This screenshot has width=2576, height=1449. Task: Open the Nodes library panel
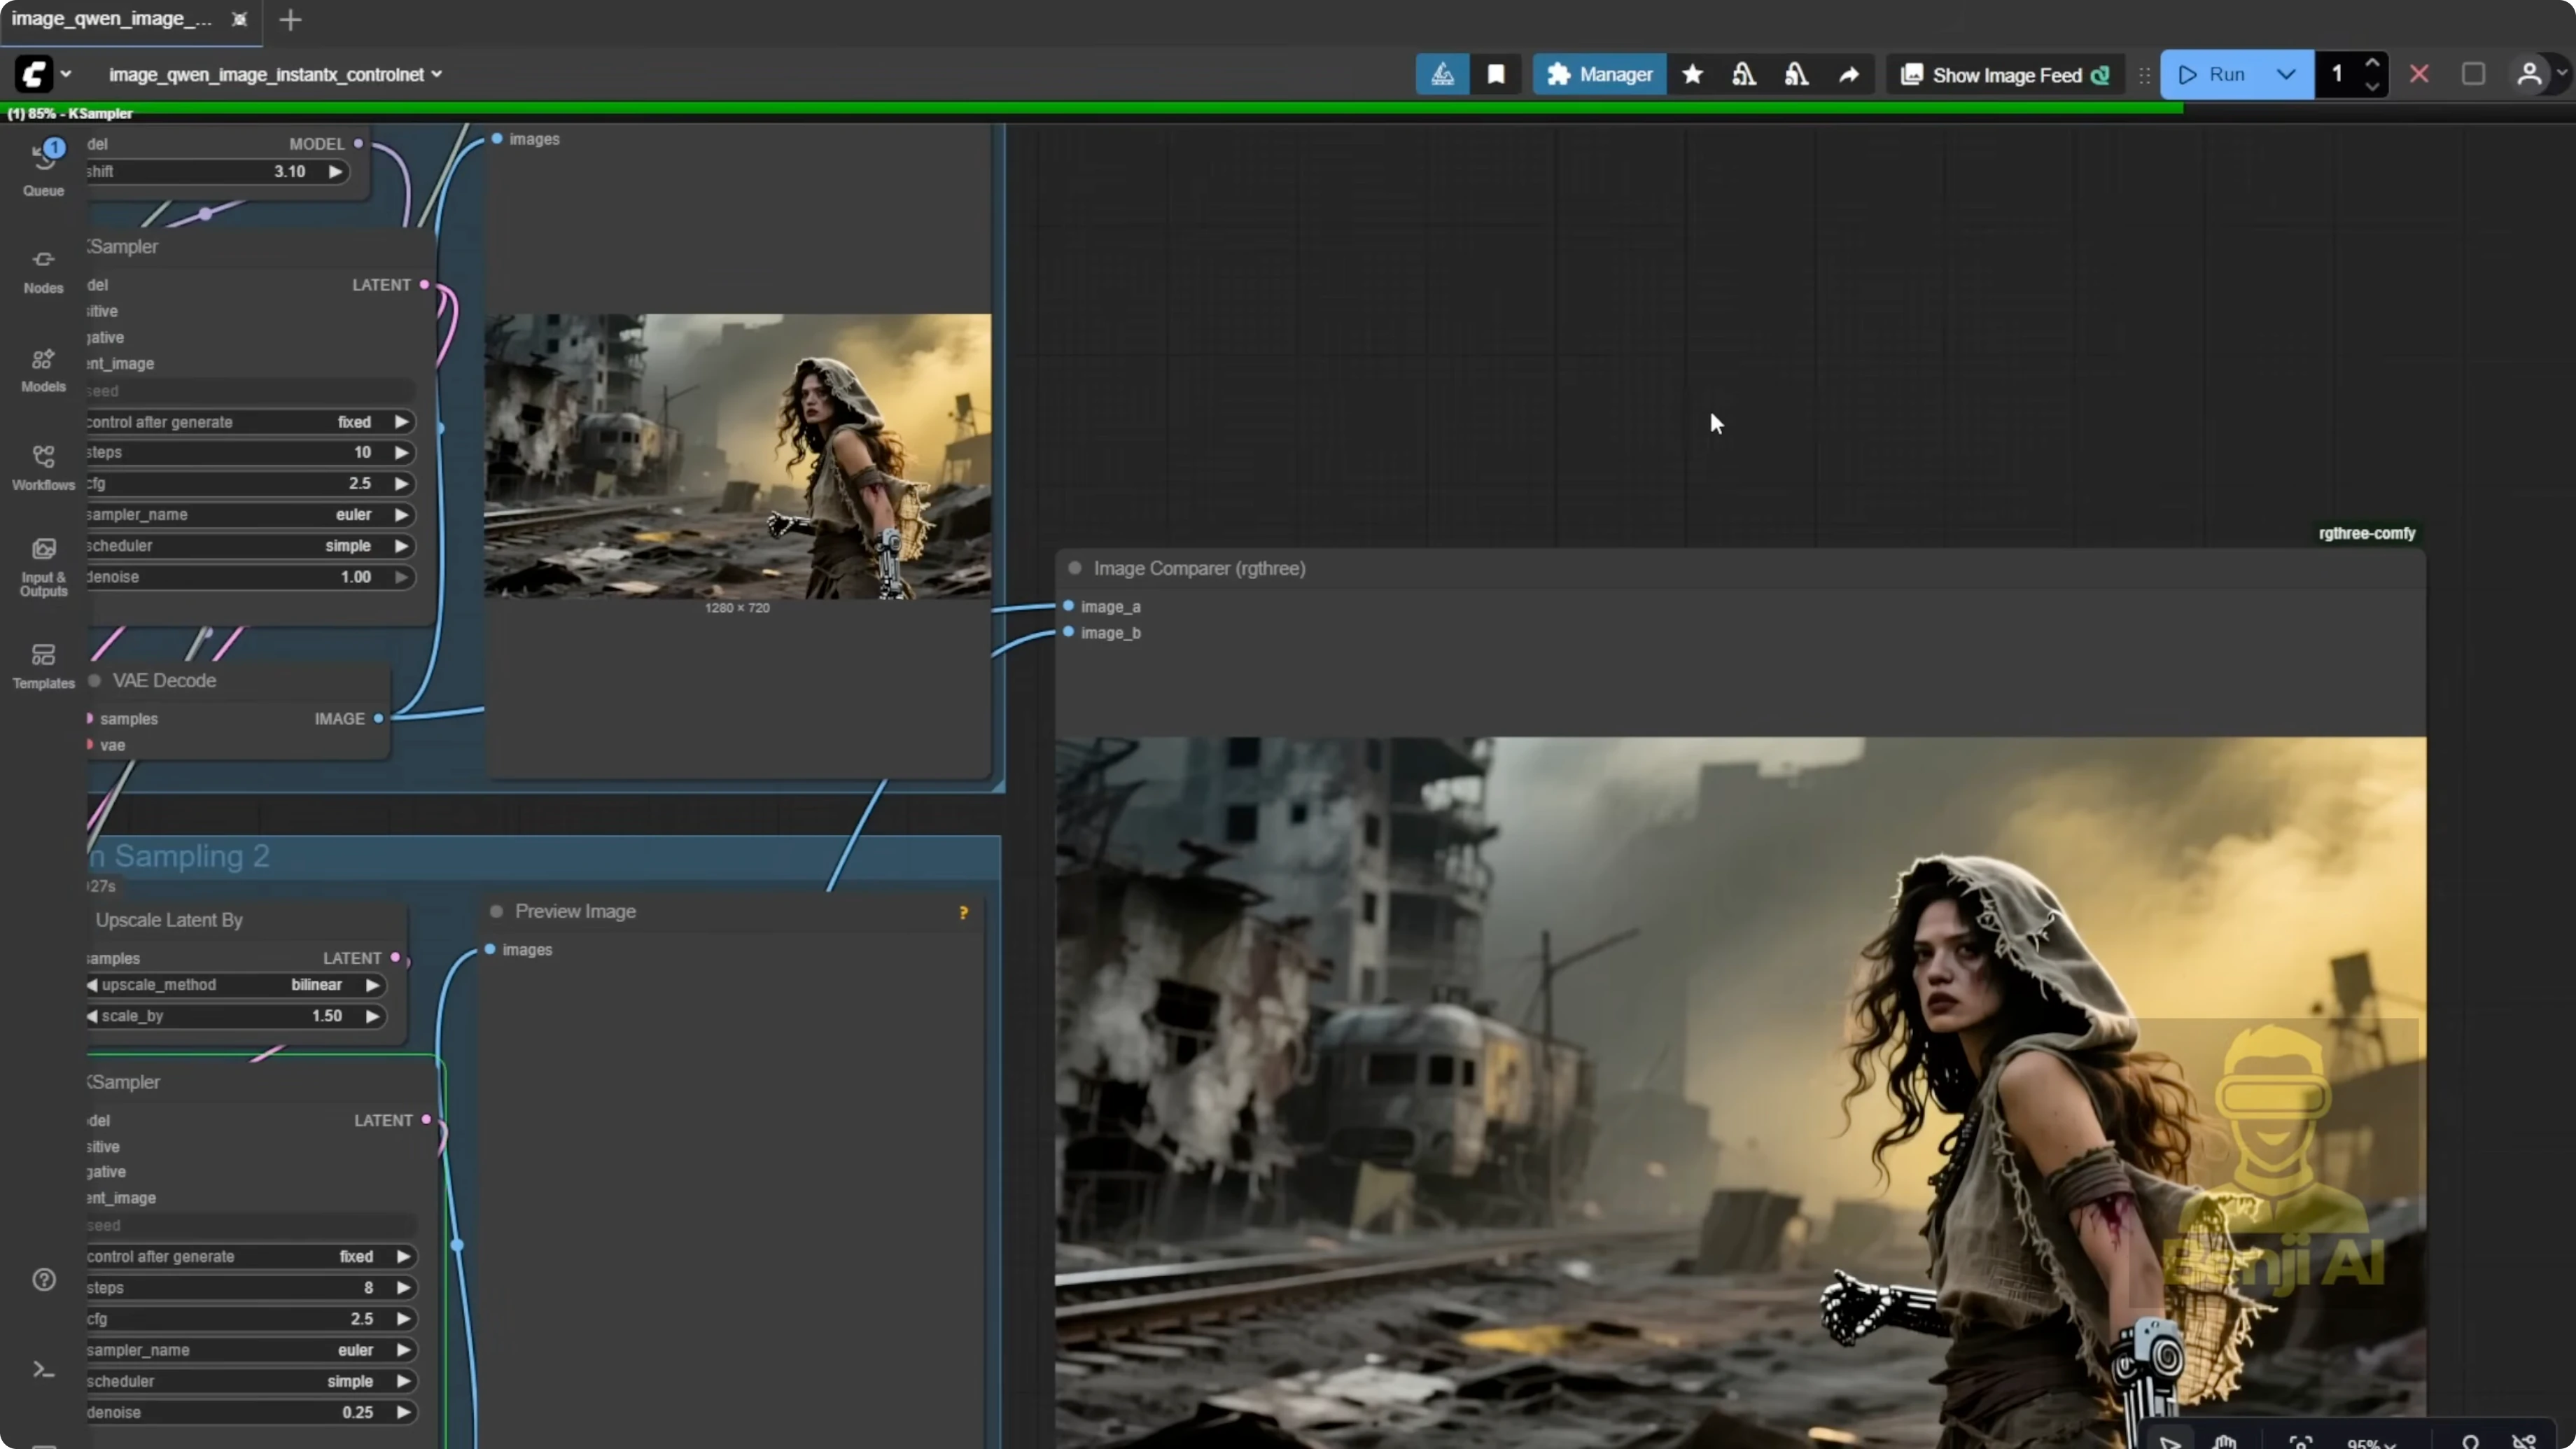point(43,270)
